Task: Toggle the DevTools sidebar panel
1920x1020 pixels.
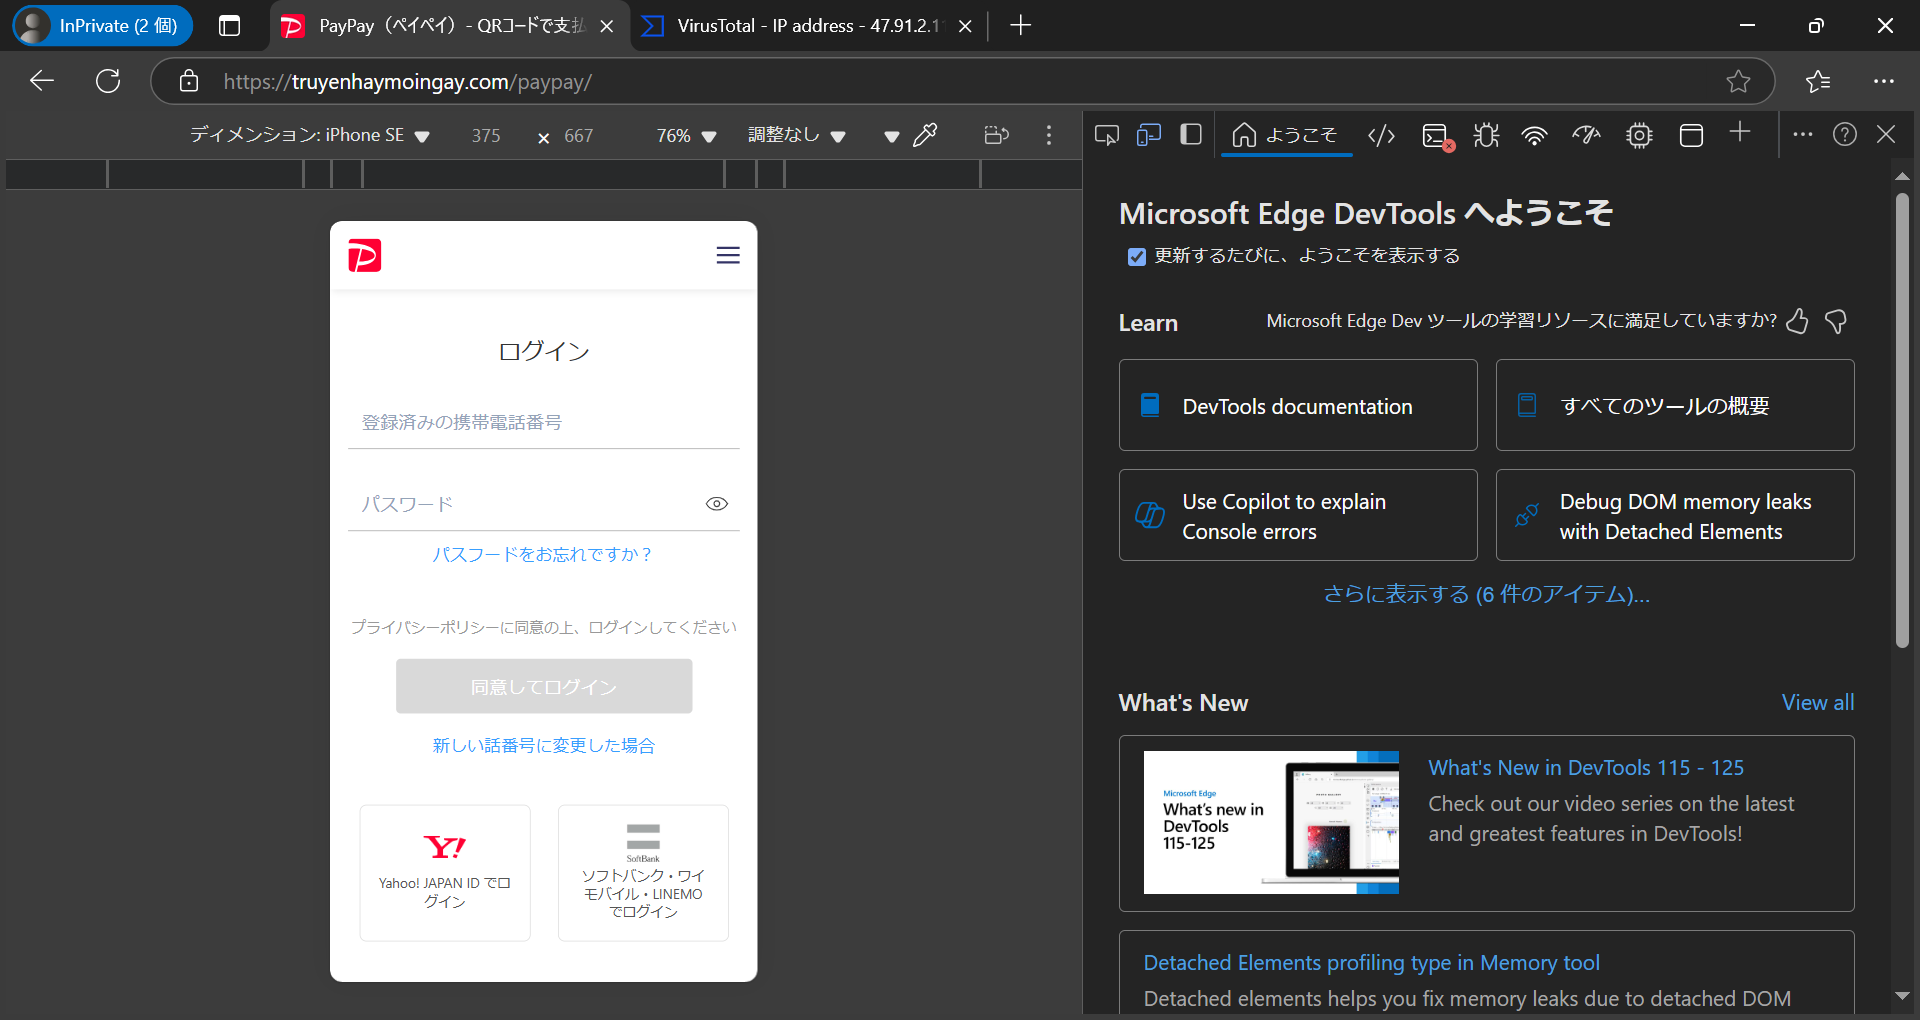Action: 1191,135
